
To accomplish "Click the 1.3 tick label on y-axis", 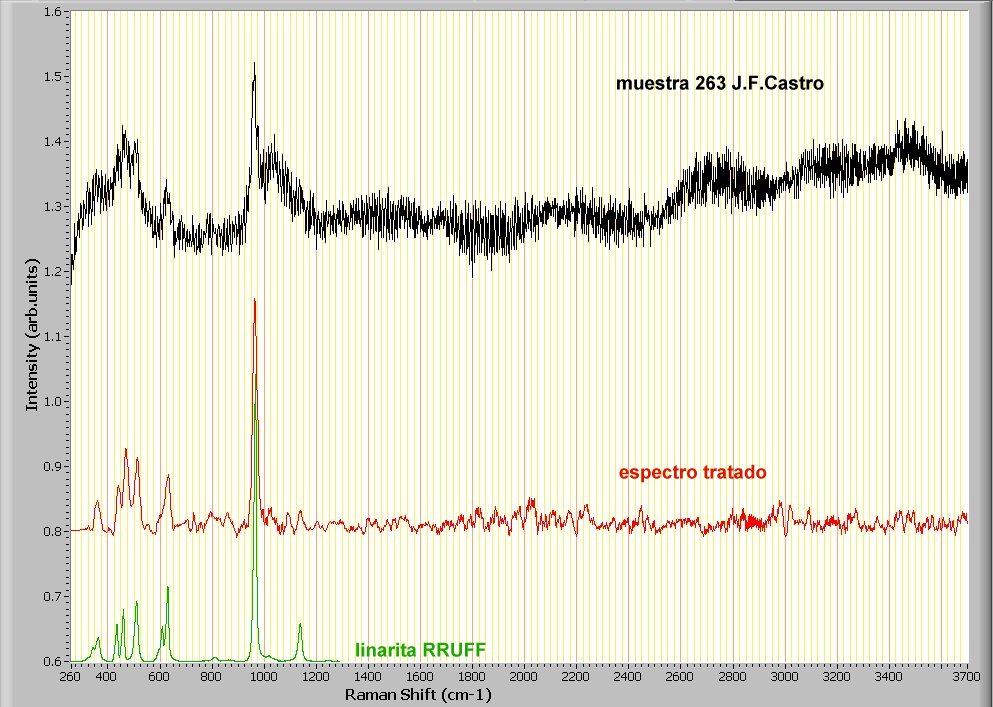I will tap(52, 207).
